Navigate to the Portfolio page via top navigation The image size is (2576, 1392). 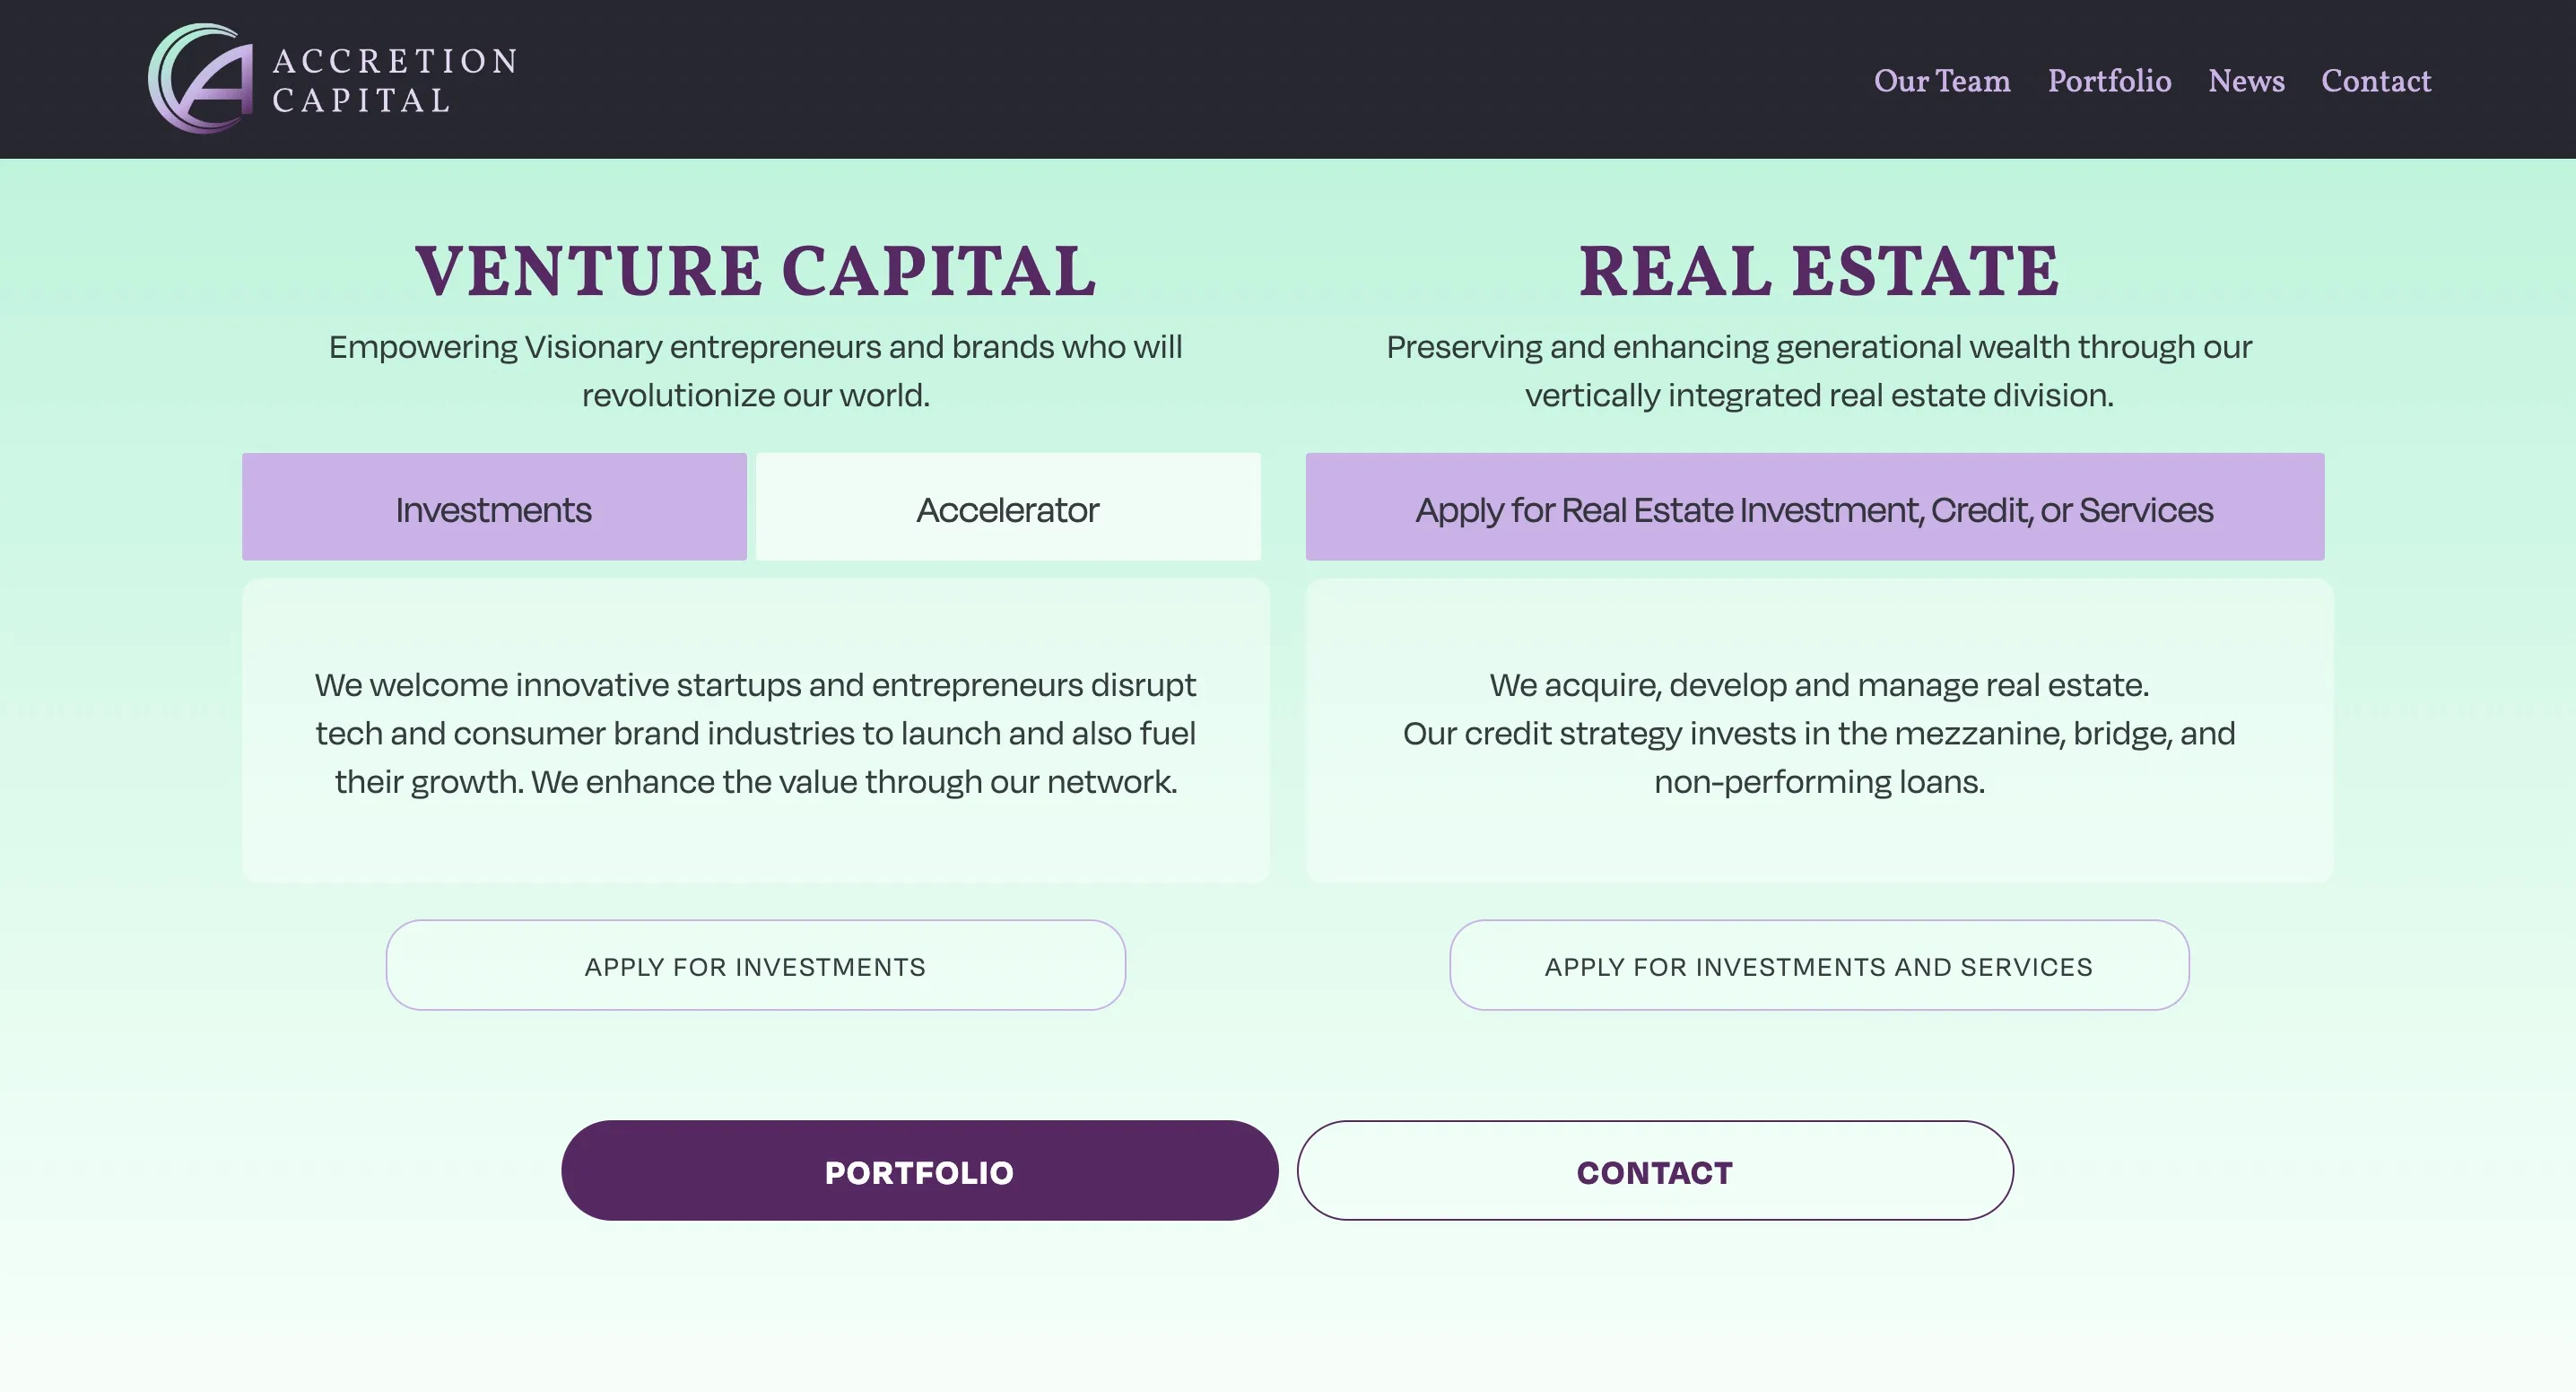coord(2110,82)
